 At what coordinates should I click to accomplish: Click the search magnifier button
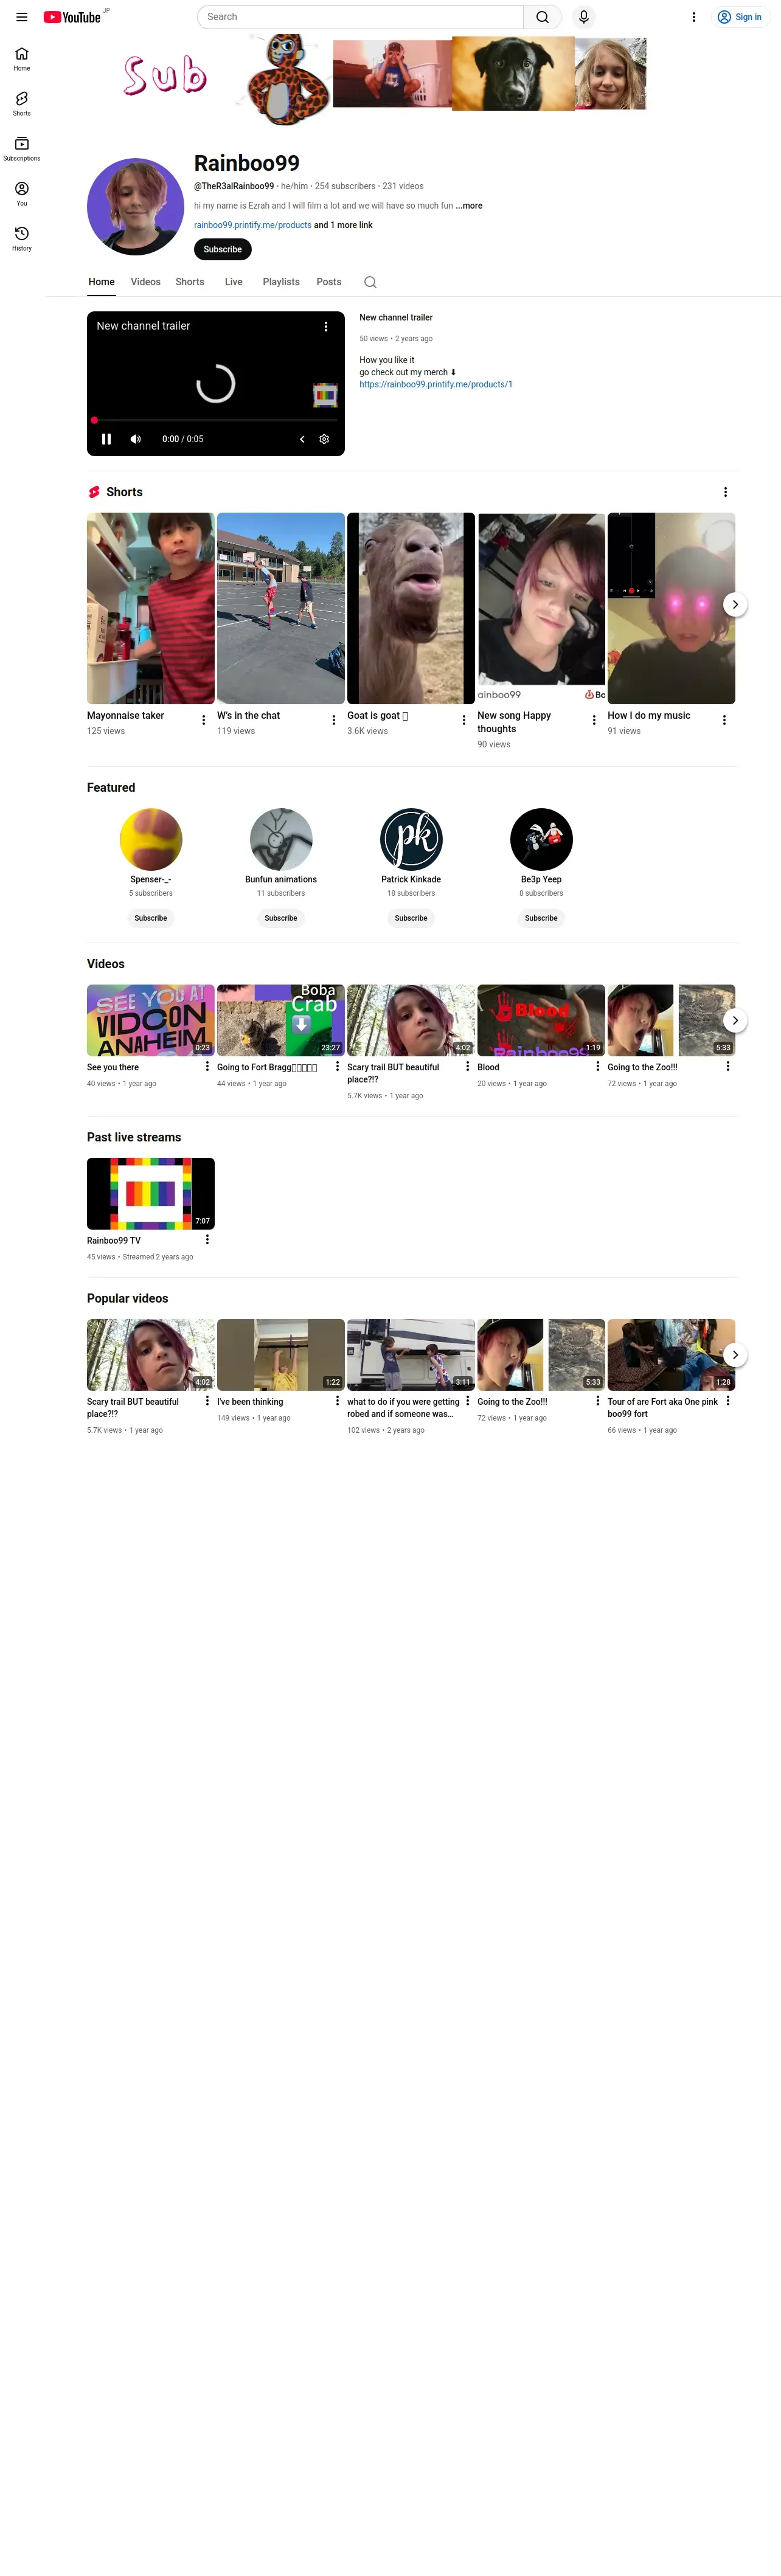pyautogui.click(x=542, y=17)
